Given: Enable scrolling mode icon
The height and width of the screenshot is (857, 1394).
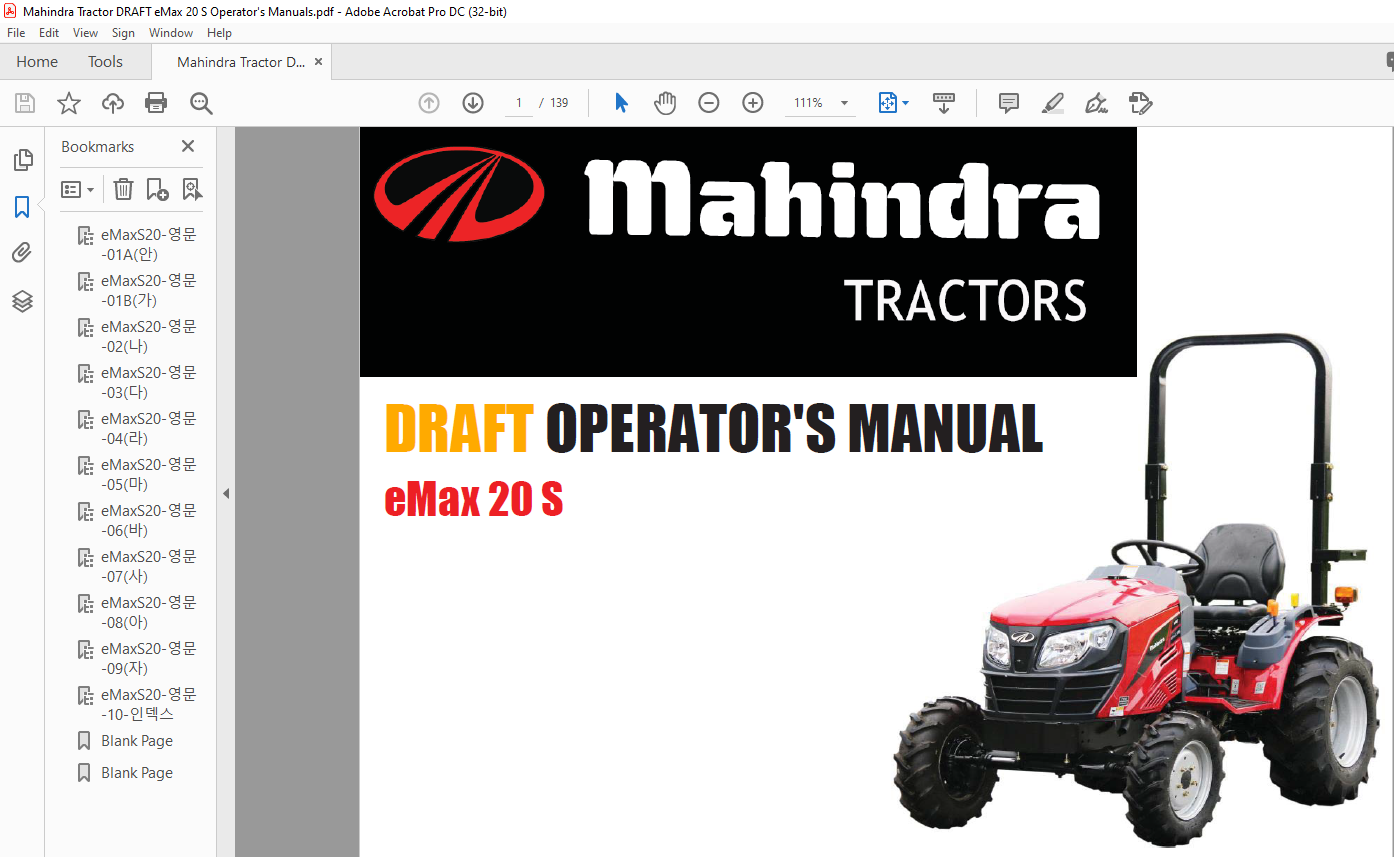Looking at the screenshot, I should [x=944, y=103].
